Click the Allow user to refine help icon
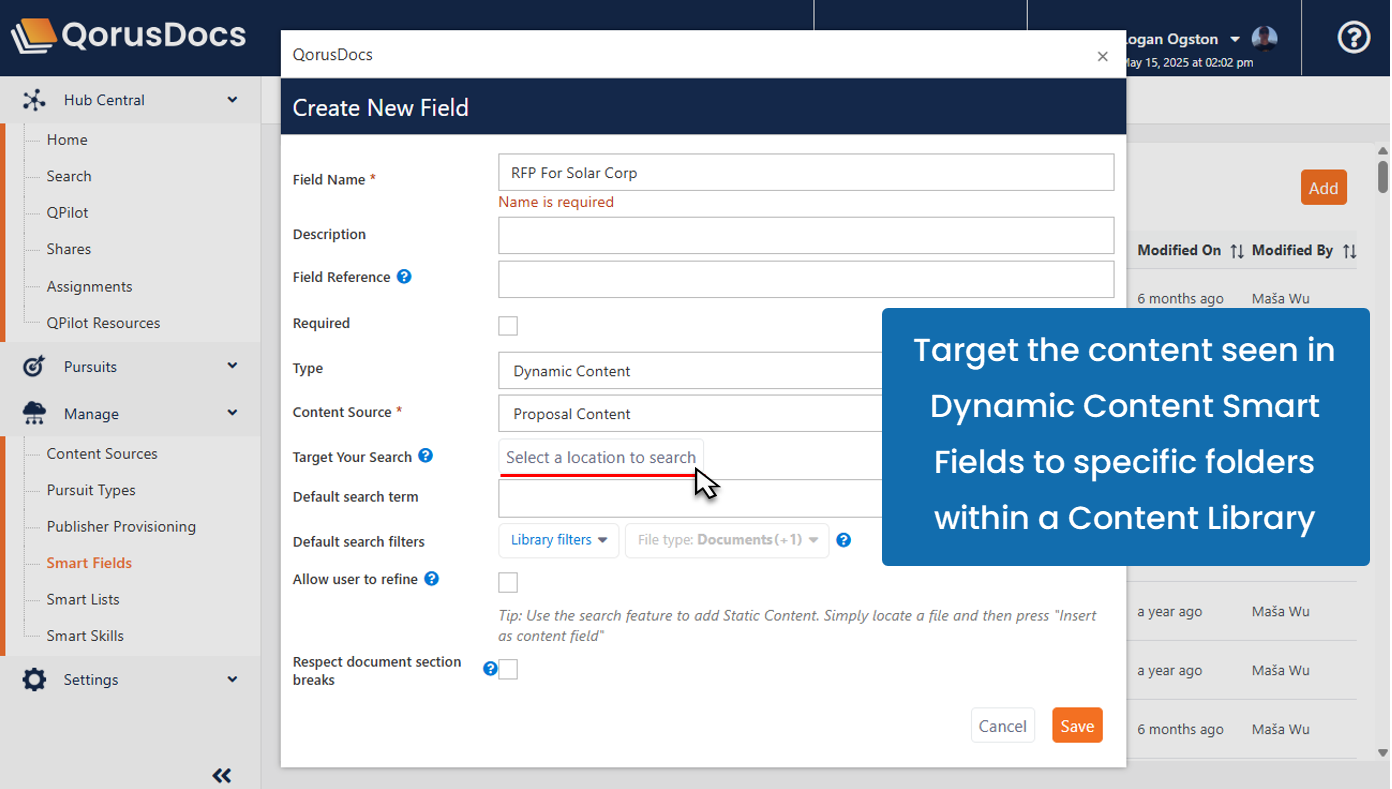 tap(431, 578)
